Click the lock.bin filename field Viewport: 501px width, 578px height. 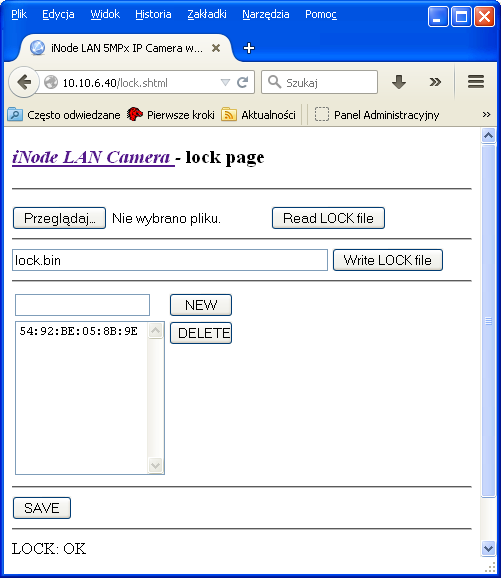(170, 260)
